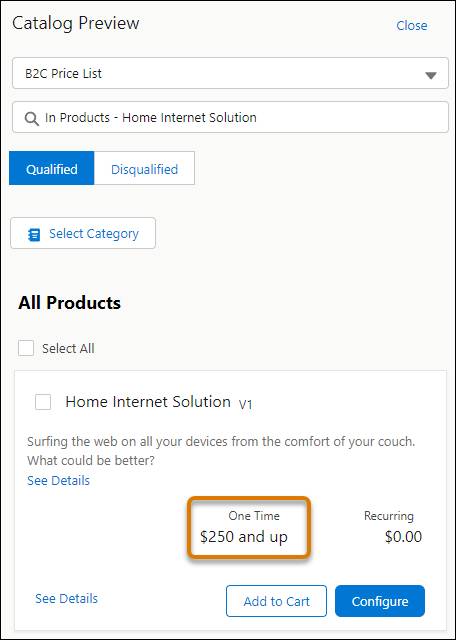Switch to the Disqualified tab
456x640 pixels.
(145, 169)
